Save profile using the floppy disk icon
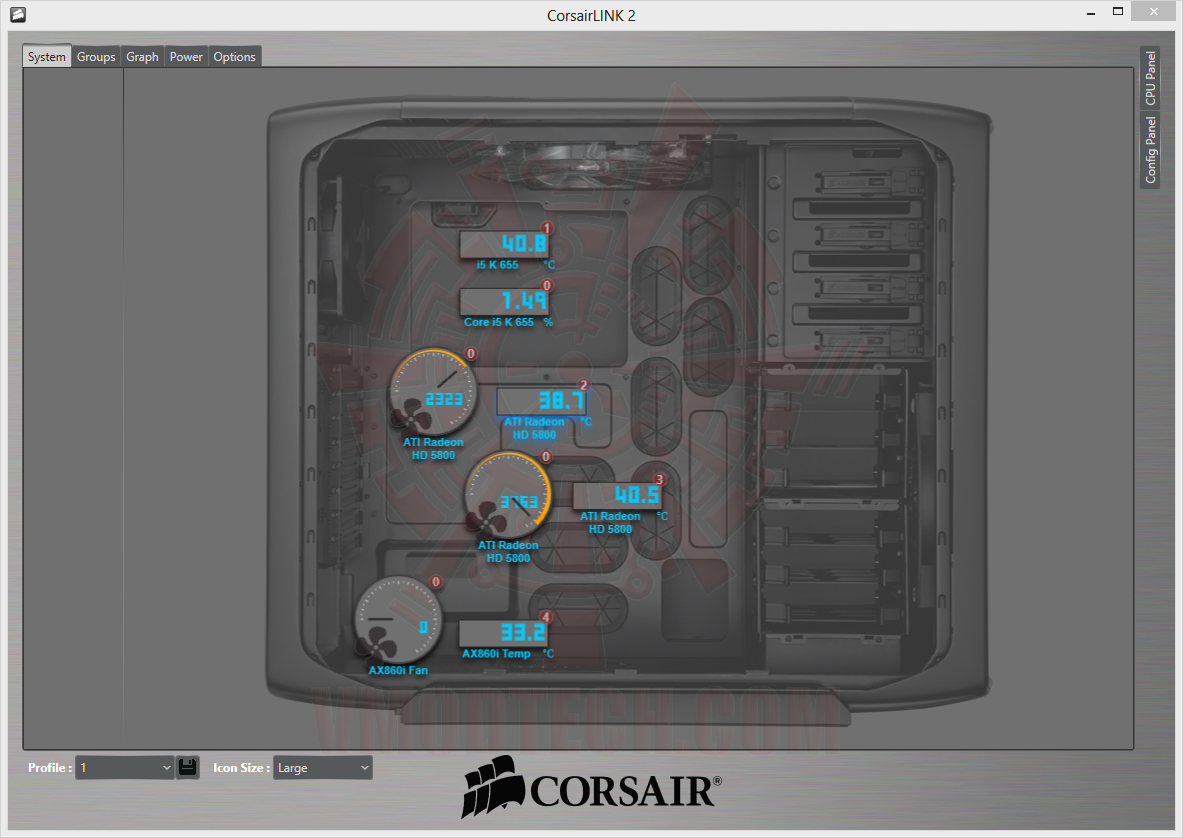Viewport: 1183px width, 838px height. 188,768
